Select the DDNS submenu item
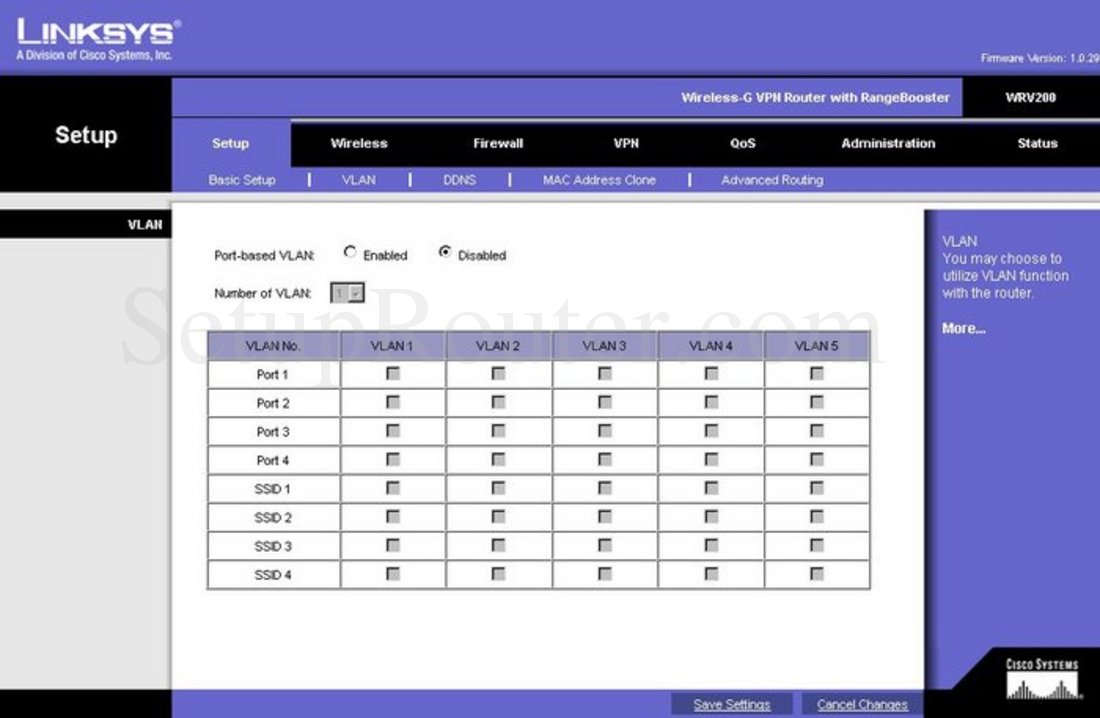This screenshot has width=1100, height=718. (459, 180)
